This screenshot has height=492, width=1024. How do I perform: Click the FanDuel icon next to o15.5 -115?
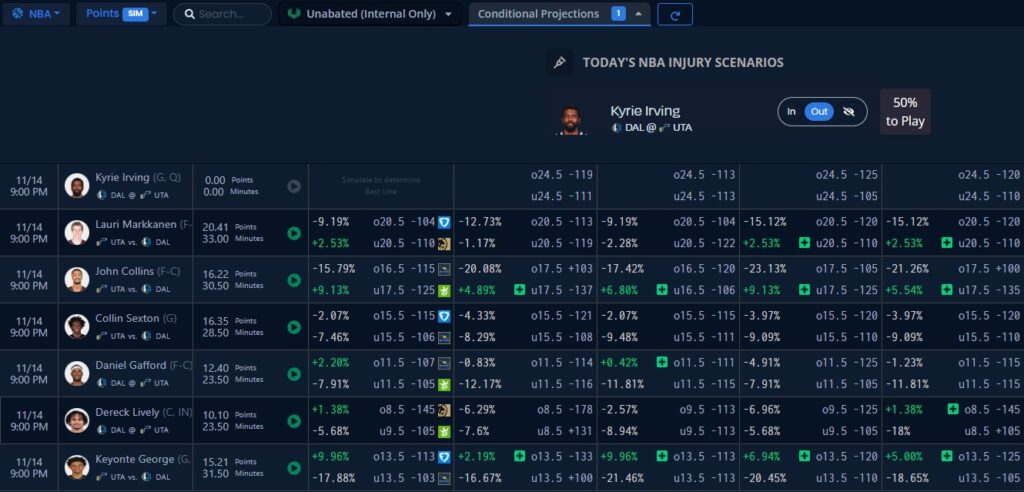click(x=444, y=316)
